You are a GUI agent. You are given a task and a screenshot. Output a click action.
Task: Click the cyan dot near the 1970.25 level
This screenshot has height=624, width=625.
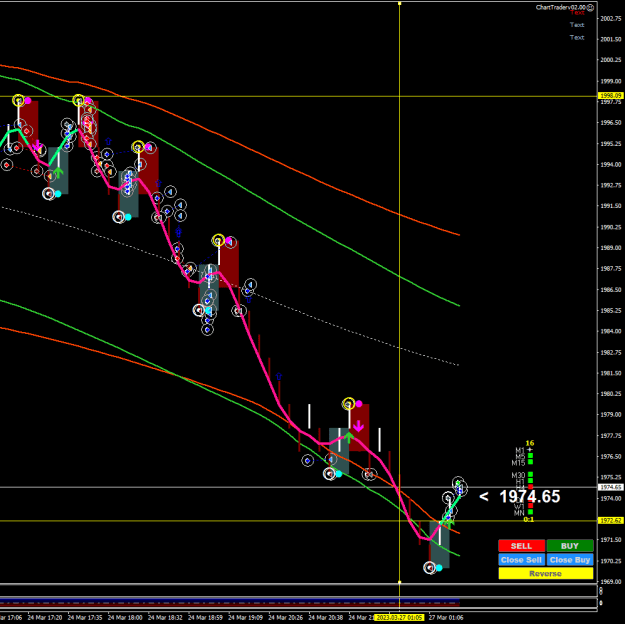(x=439, y=568)
